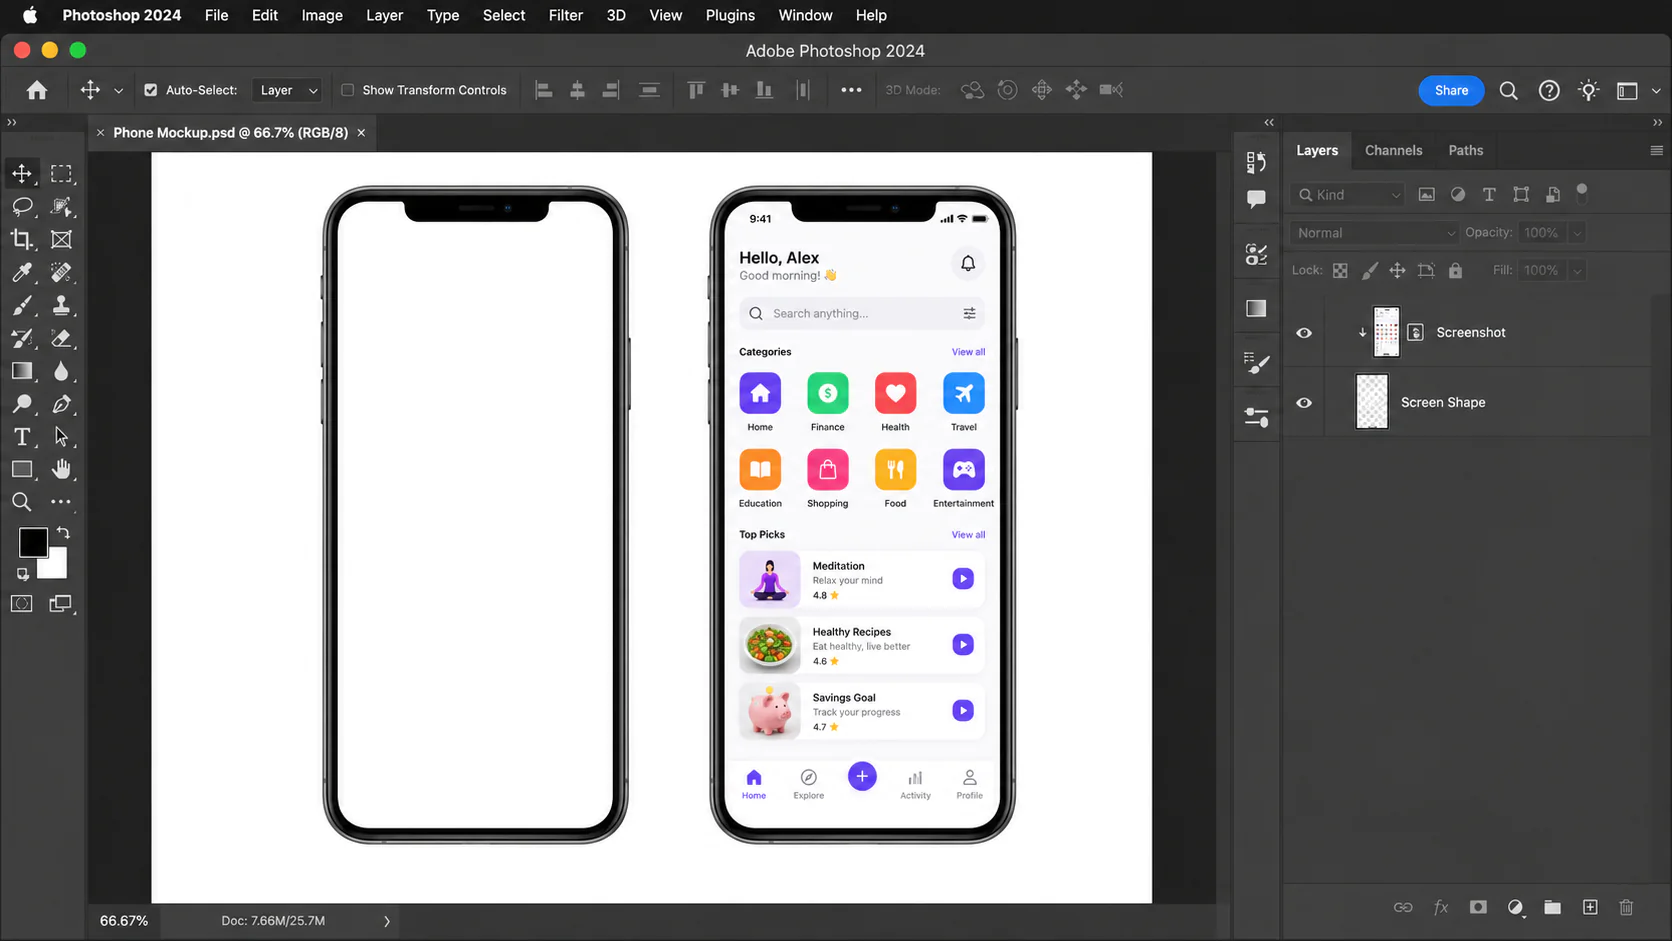
Task: Open the Auto-Select Layer dropdown
Action: click(287, 90)
